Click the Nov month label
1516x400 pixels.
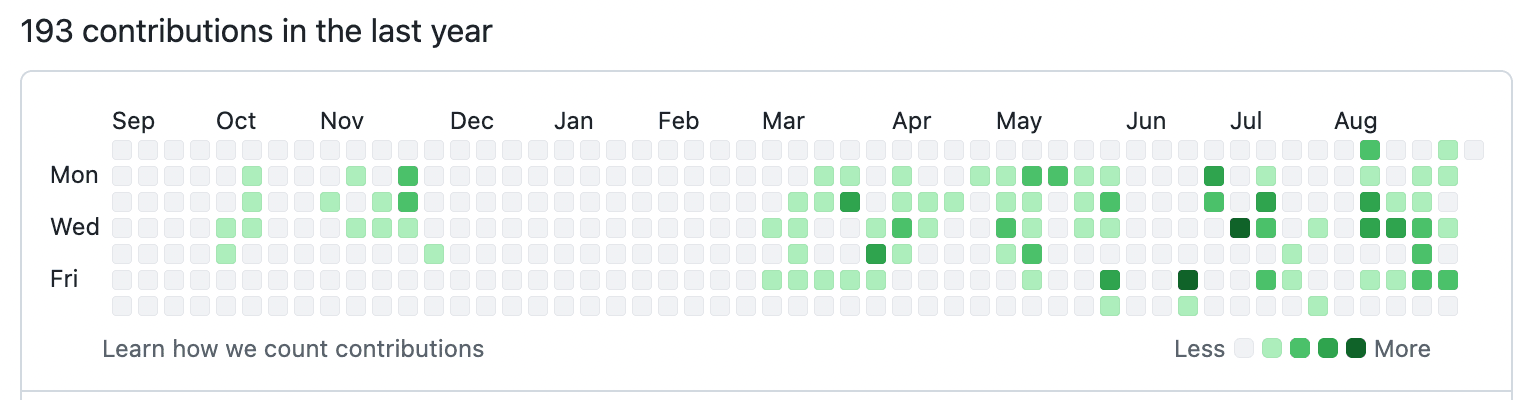342,122
